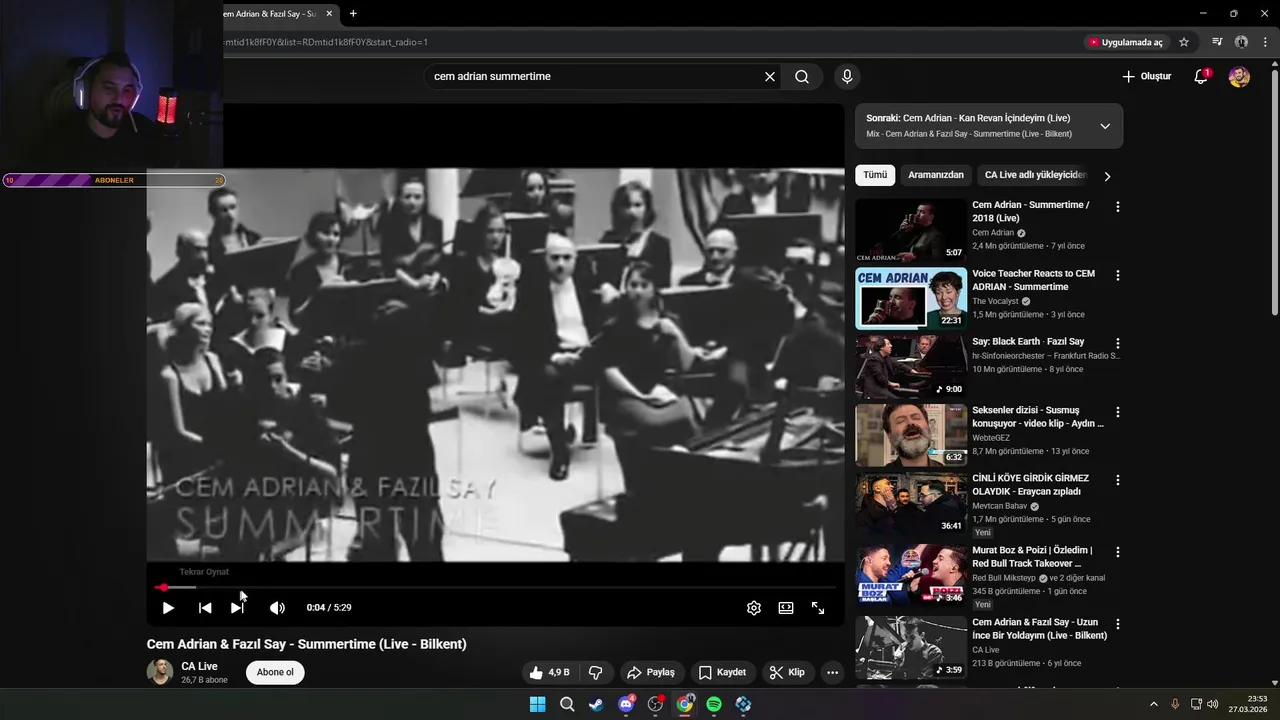Show hidden system tray icons
Viewport: 1280px width, 720px height.
(x=1153, y=704)
